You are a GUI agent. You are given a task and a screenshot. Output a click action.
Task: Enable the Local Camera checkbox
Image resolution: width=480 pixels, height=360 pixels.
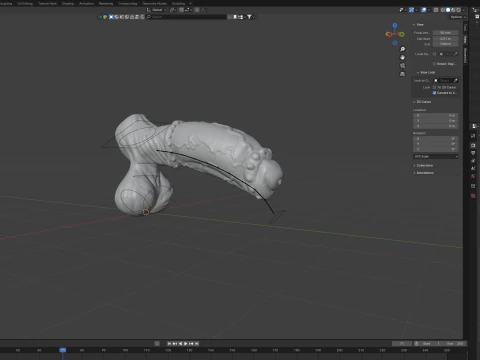[434, 54]
